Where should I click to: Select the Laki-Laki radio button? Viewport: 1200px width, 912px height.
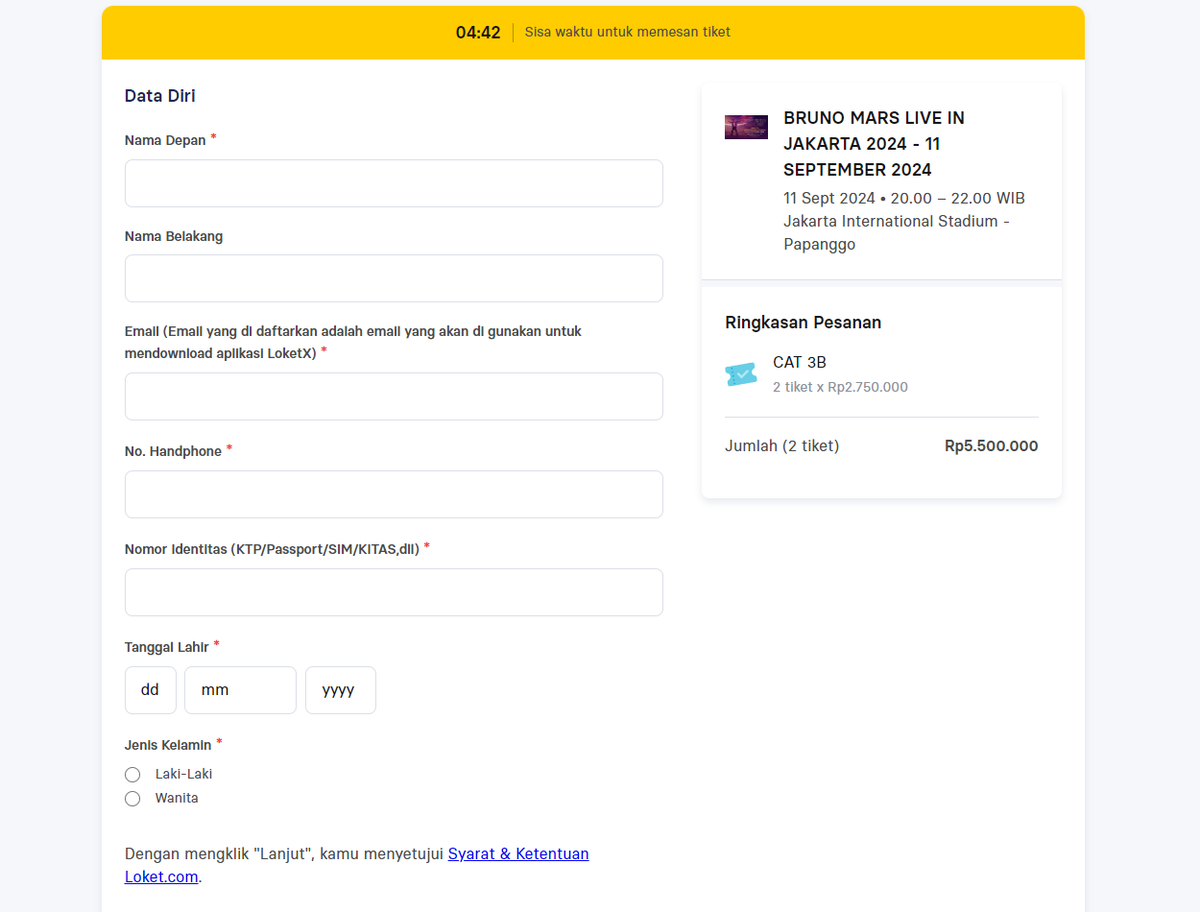click(132, 775)
